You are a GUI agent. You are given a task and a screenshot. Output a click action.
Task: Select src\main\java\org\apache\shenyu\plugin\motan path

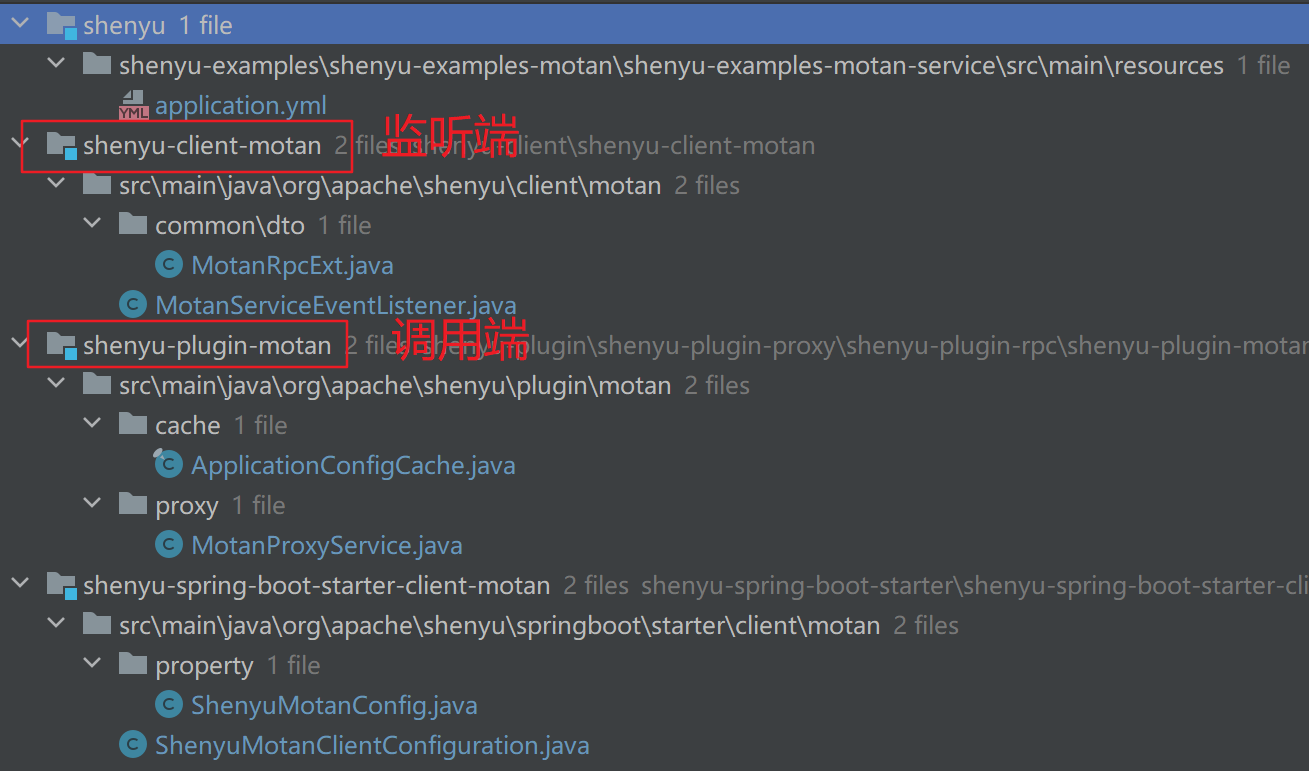[x=395, y=385]
